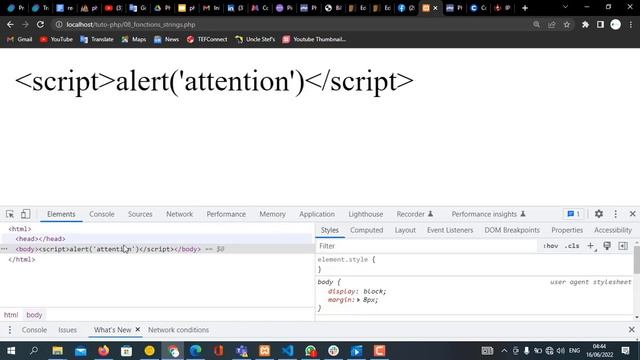640x360 pixels.
Task: Open the Performance panel tab
Action: click(226, 214)
